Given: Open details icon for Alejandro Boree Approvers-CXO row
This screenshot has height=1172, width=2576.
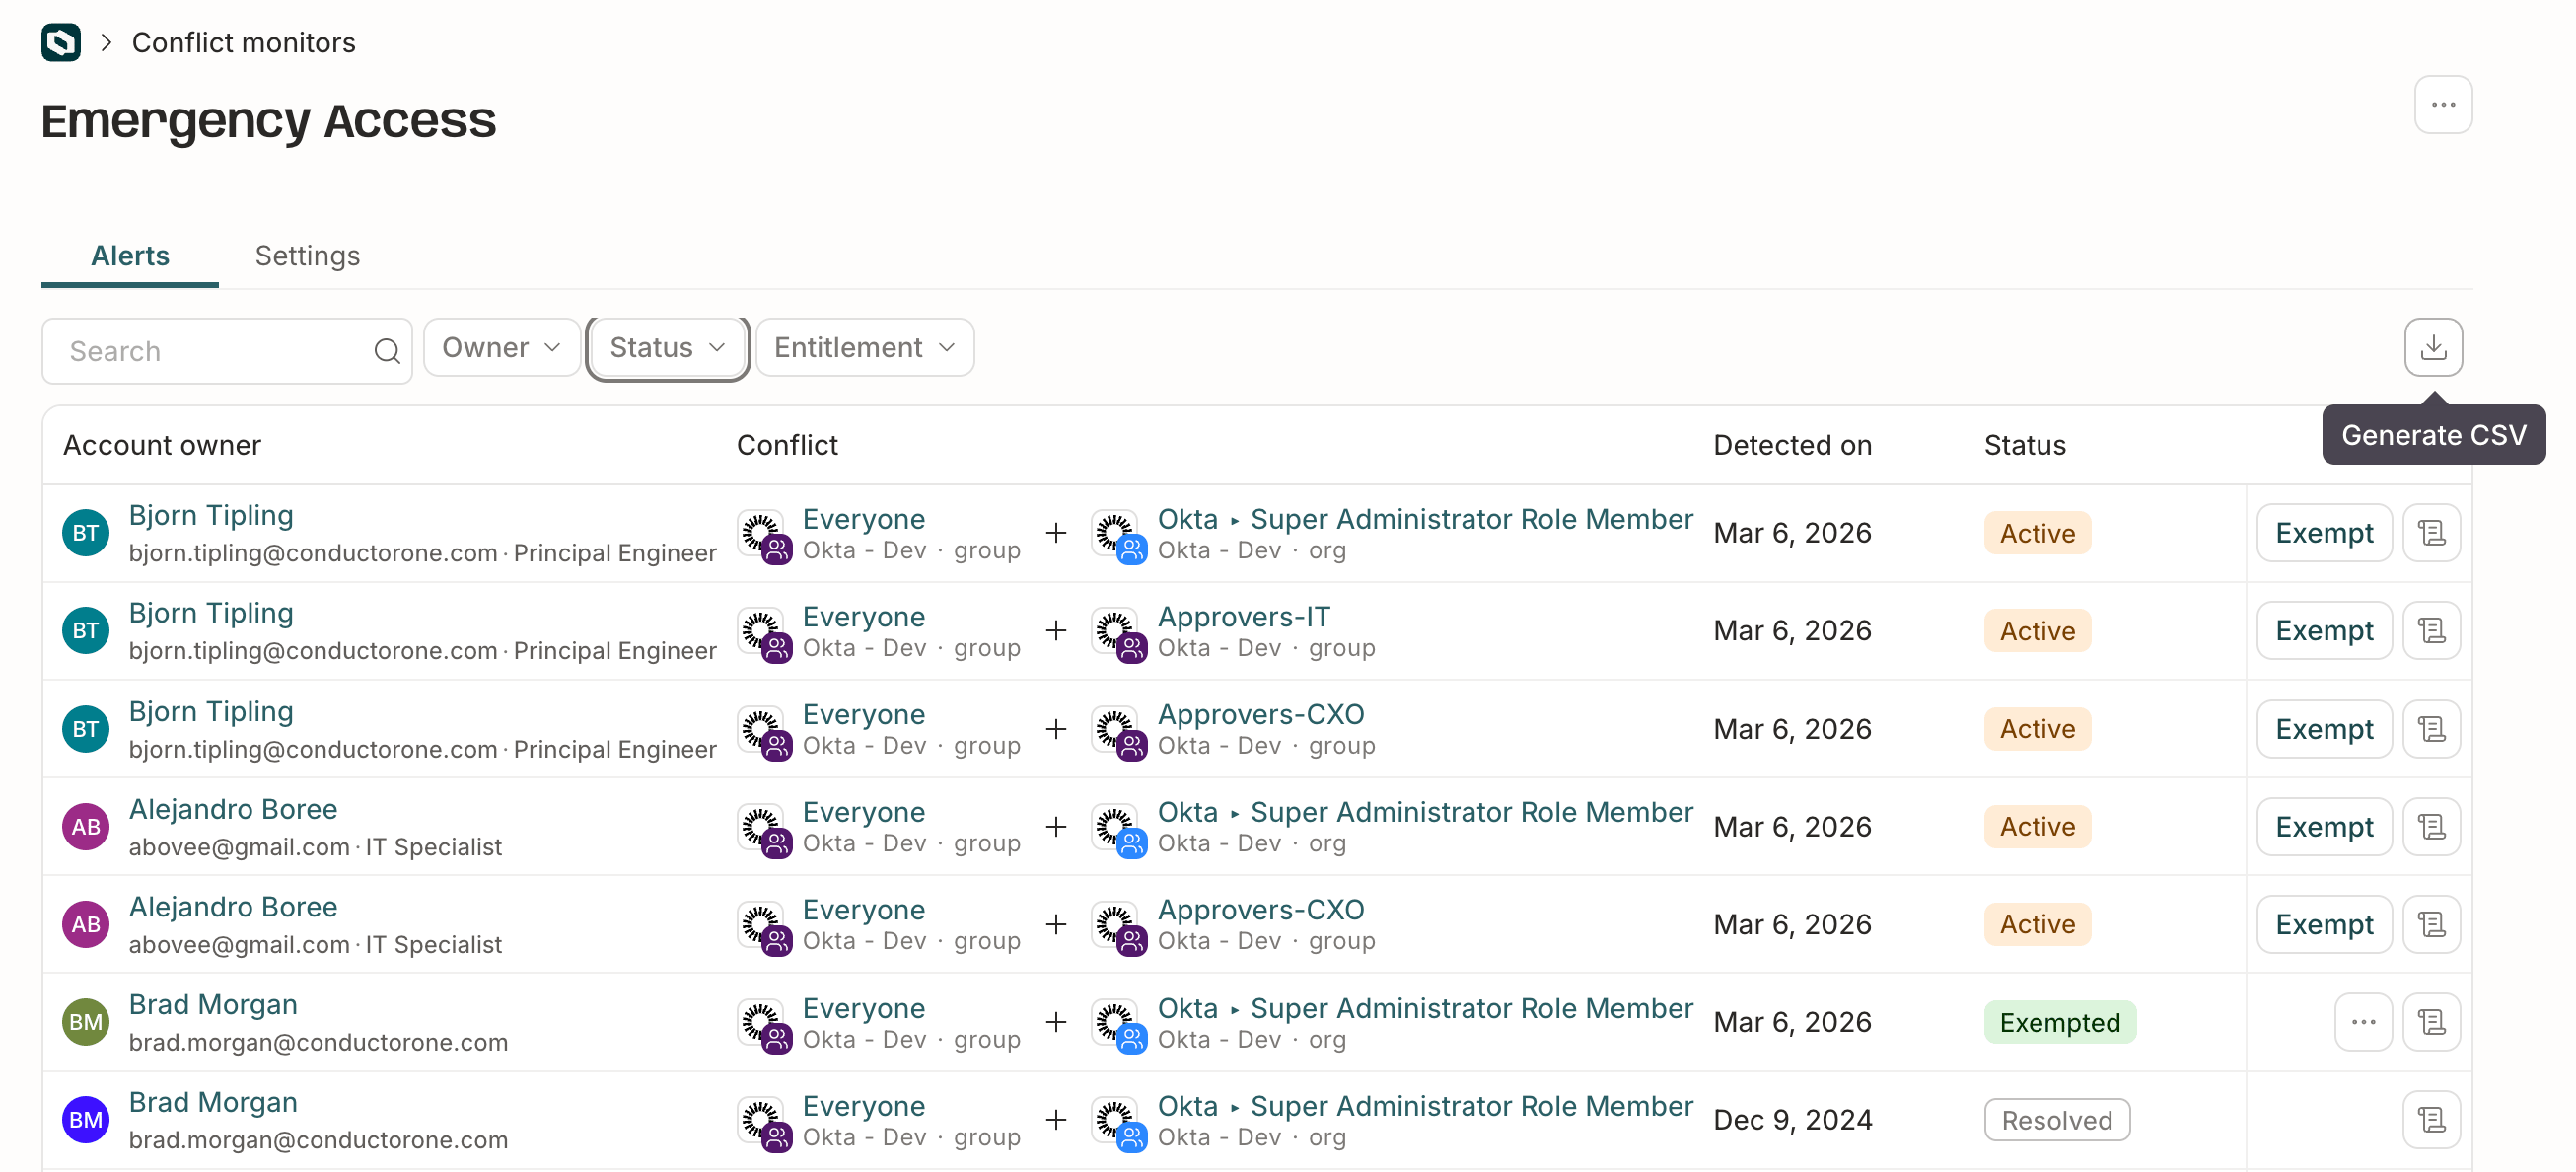Looking at the screenshot, I should point(2431,924).
